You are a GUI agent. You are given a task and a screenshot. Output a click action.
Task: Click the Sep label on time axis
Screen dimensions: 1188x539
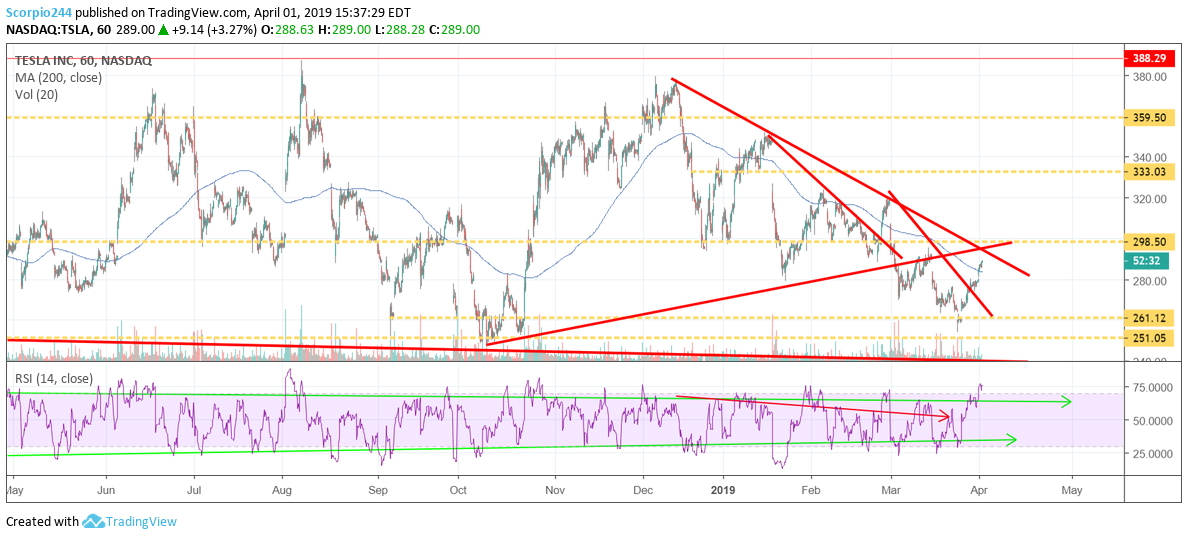click(380, 490)
